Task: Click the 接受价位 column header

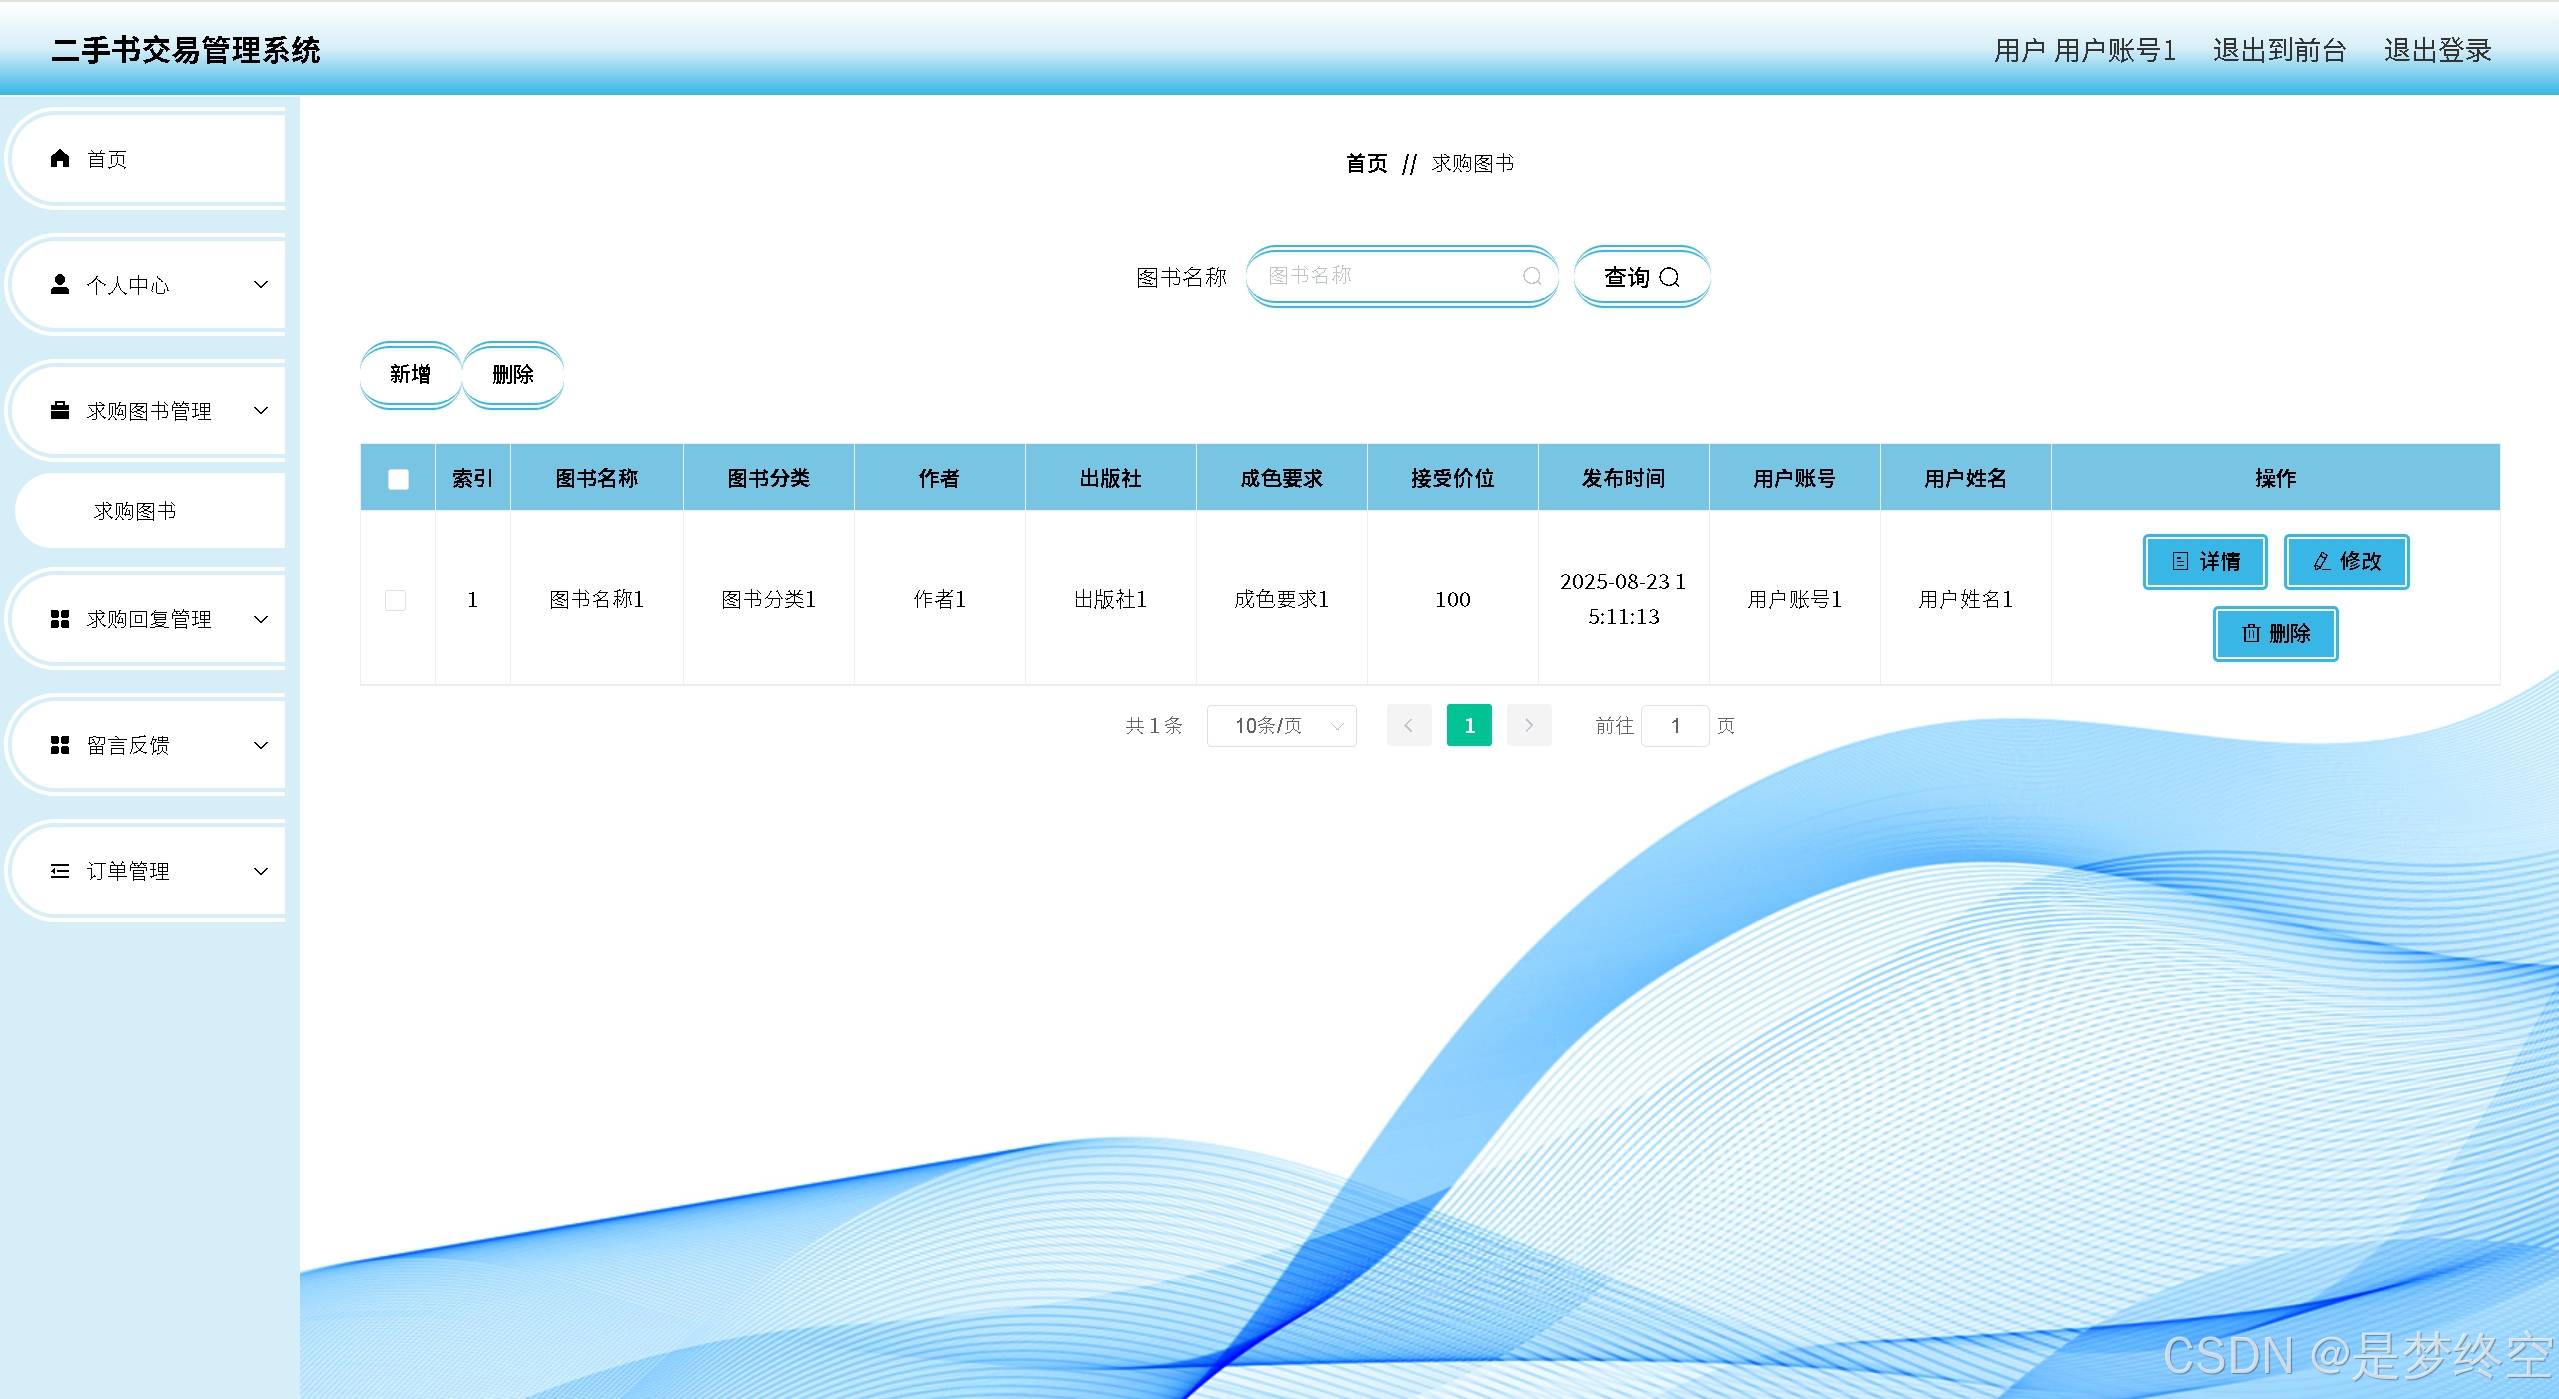Action: click(x=1452, y=478)
